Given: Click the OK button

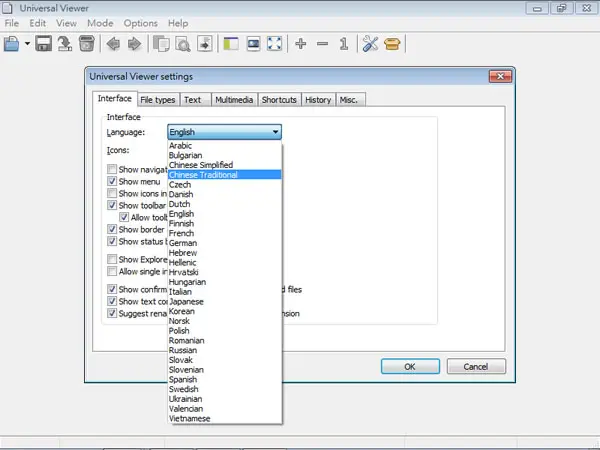Looking at the screenshot, I should click(x=410, y=367).
